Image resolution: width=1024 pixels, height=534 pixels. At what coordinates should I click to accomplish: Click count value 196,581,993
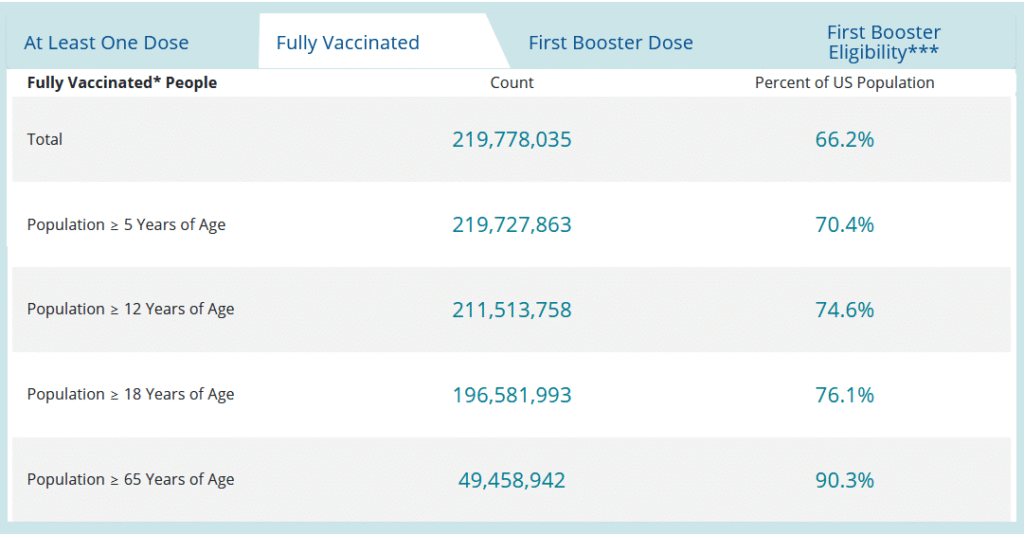[x=512, y=395]
